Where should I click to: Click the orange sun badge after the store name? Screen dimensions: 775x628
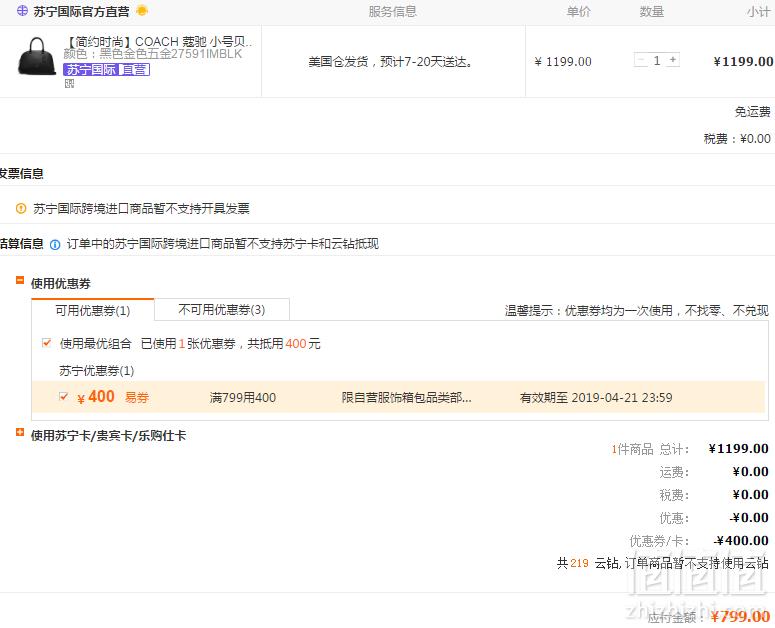pos(142,10)
